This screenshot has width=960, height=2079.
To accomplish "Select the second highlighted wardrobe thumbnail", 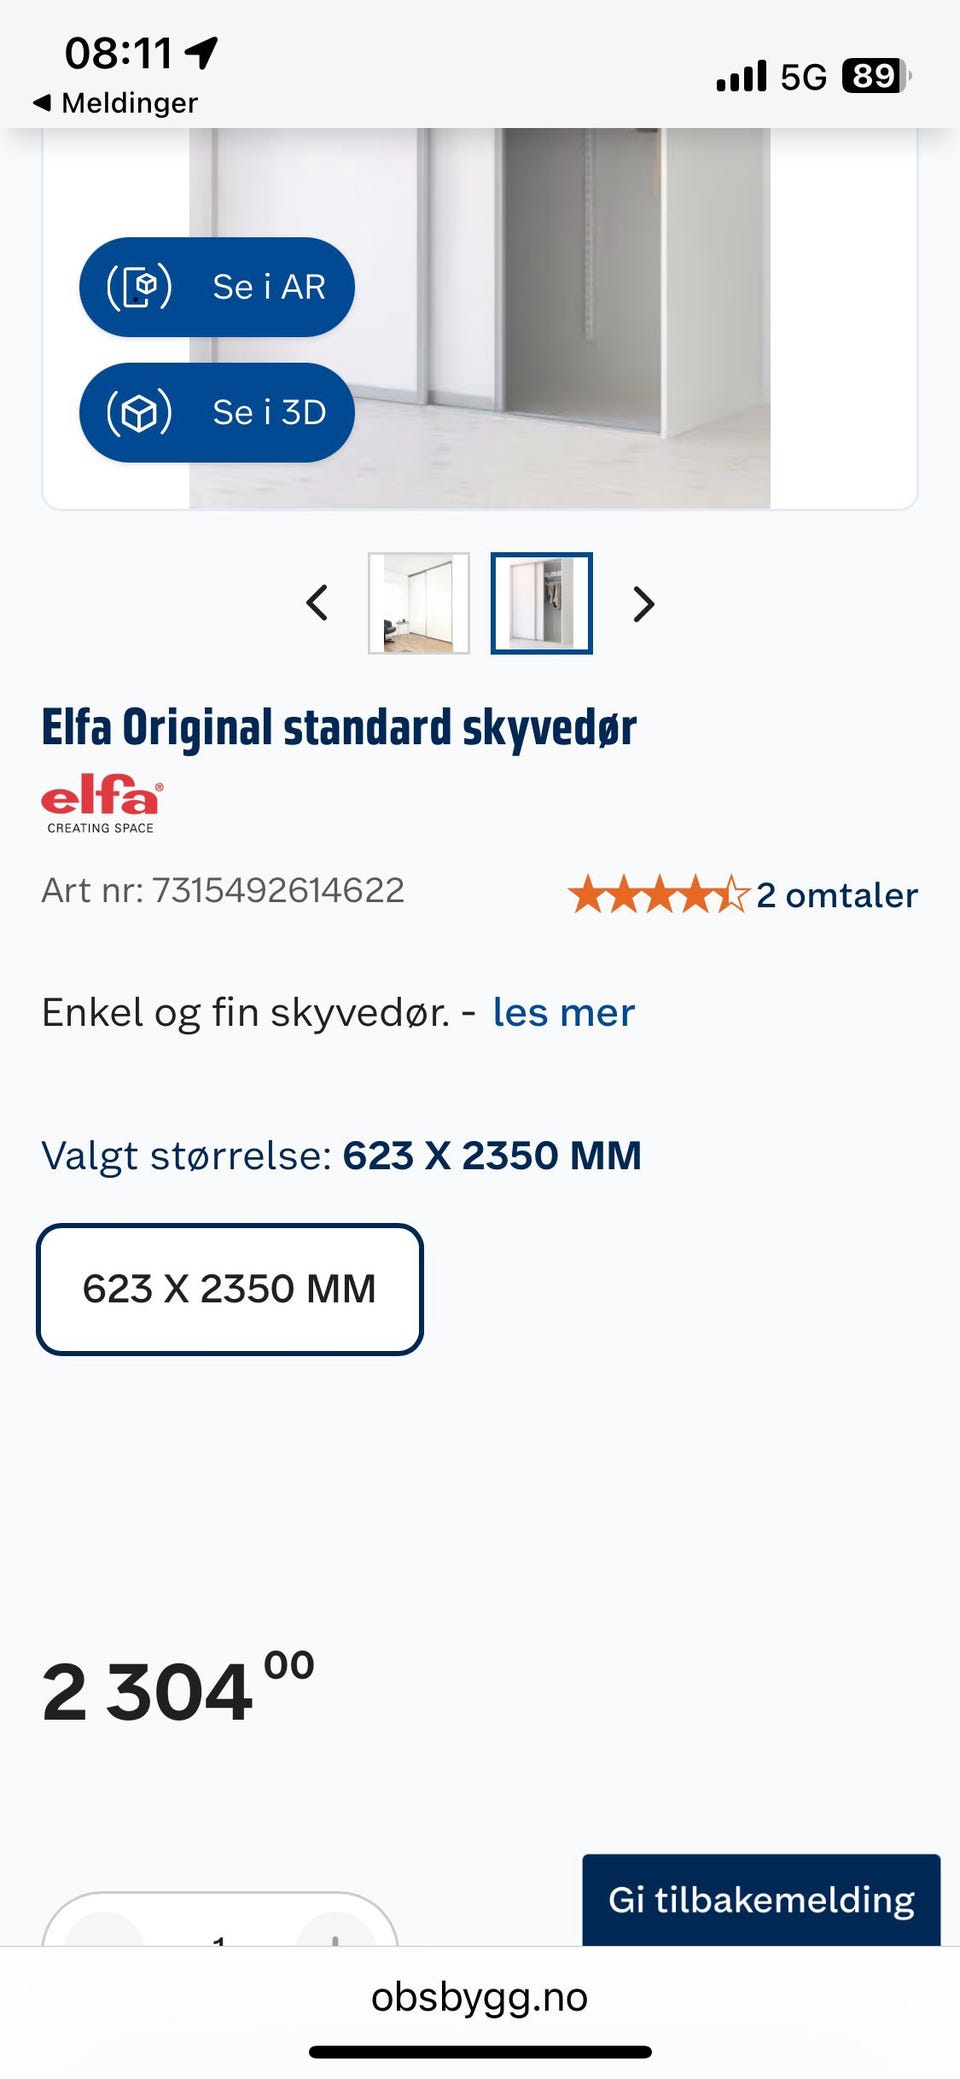I will tap(541, 603).
